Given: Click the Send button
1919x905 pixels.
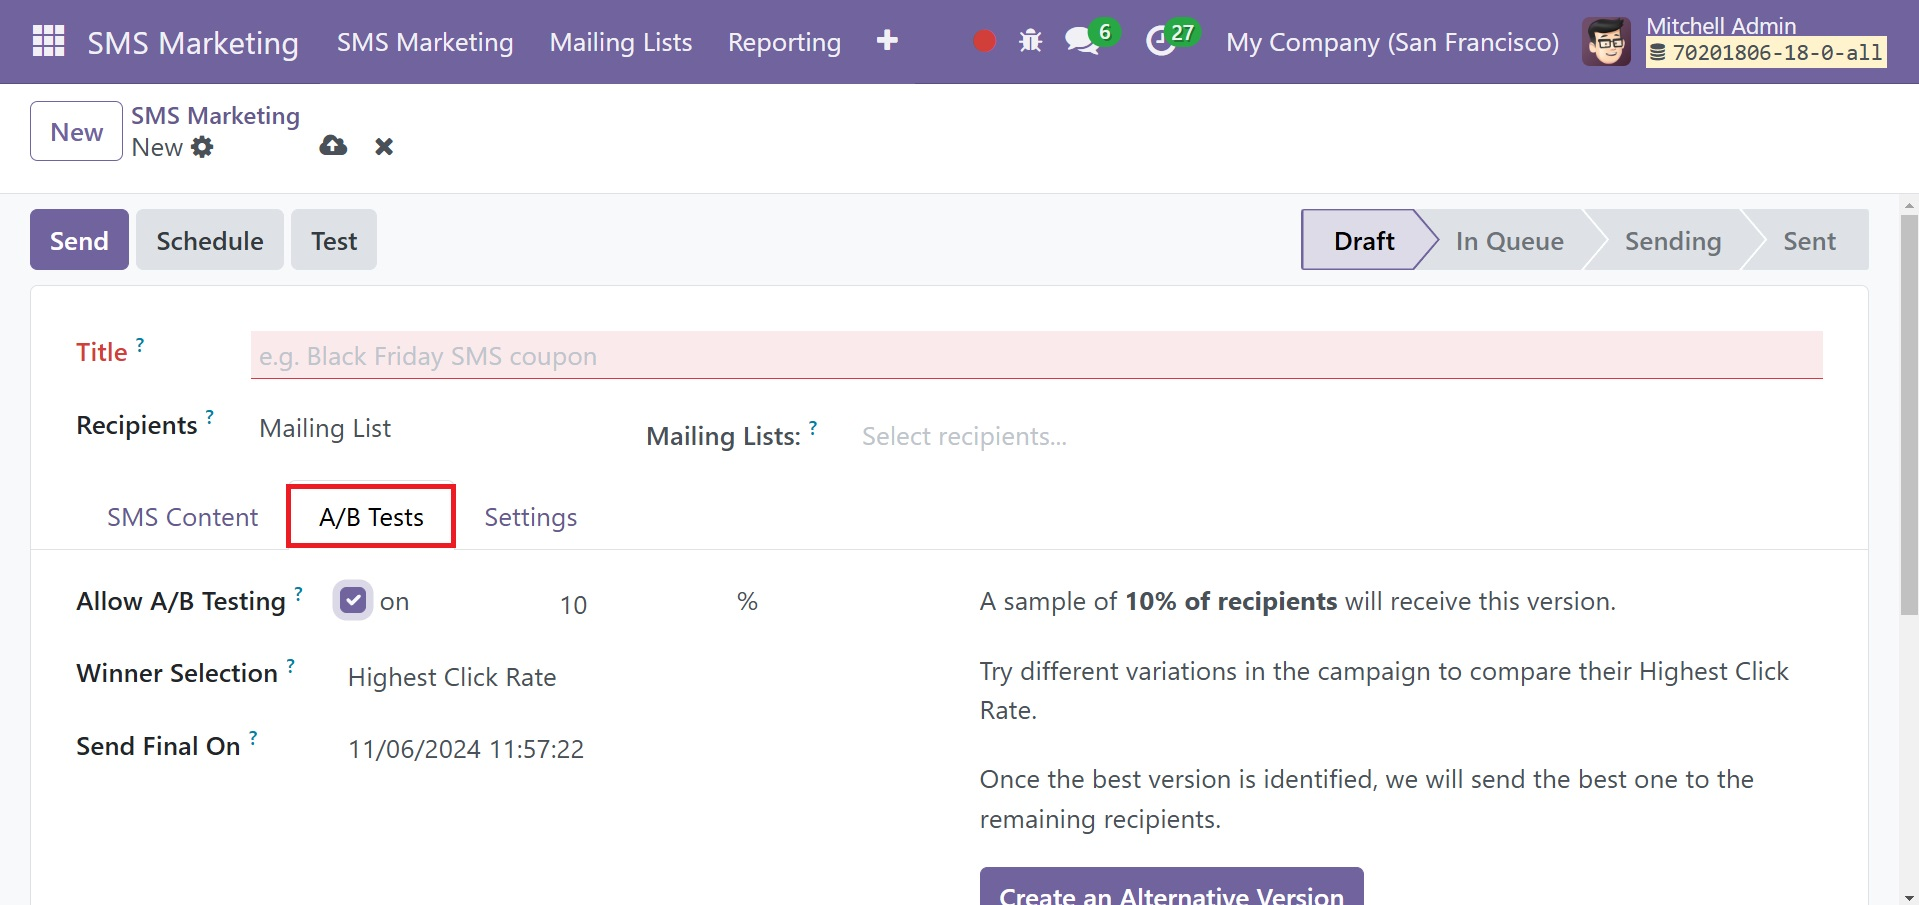Looking at the screenshot, I should [79, 240].
